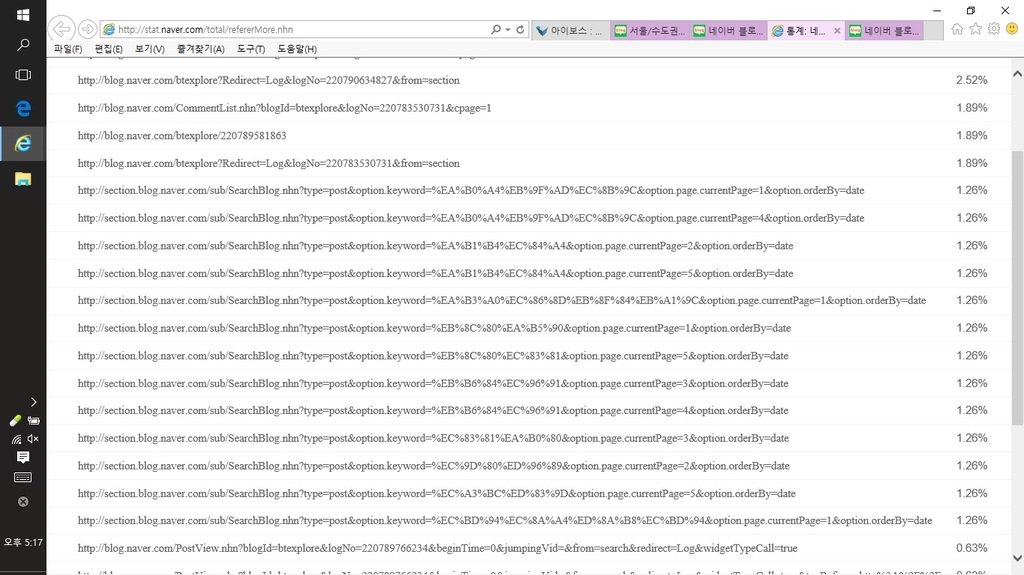Click the %EB%A1%9C currentPage=1 search URL

[x=502, y=301]
